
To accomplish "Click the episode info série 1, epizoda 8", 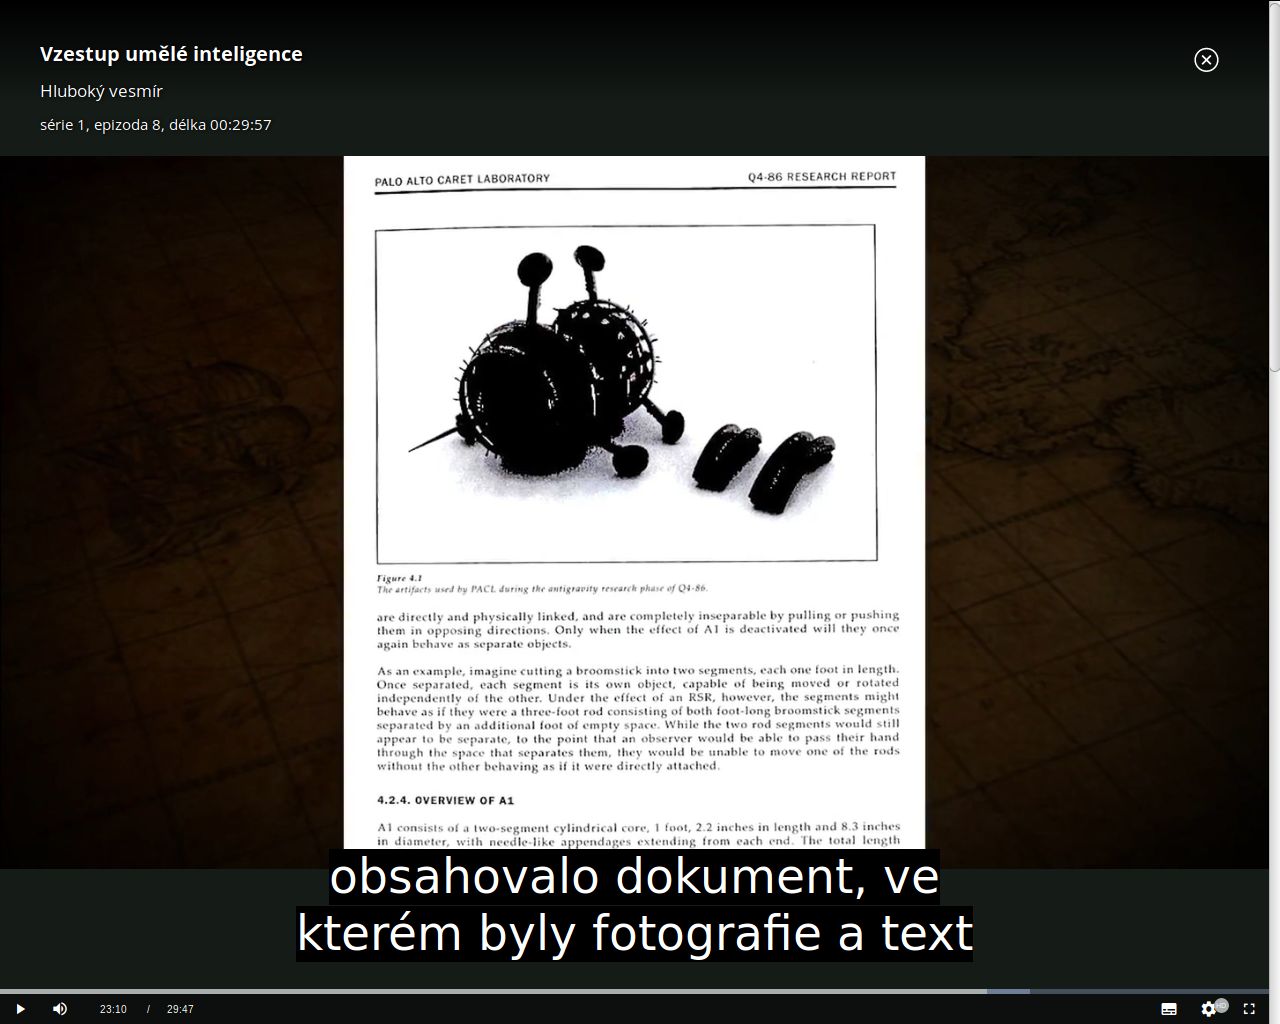I will coord(100,125).
